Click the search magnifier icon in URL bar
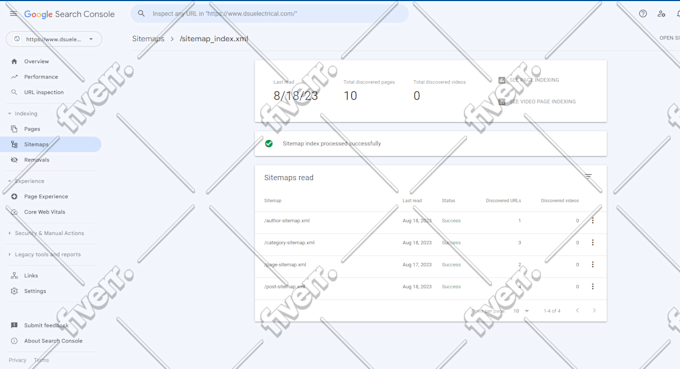The image size is (680, 369). (x=141, y=13)
